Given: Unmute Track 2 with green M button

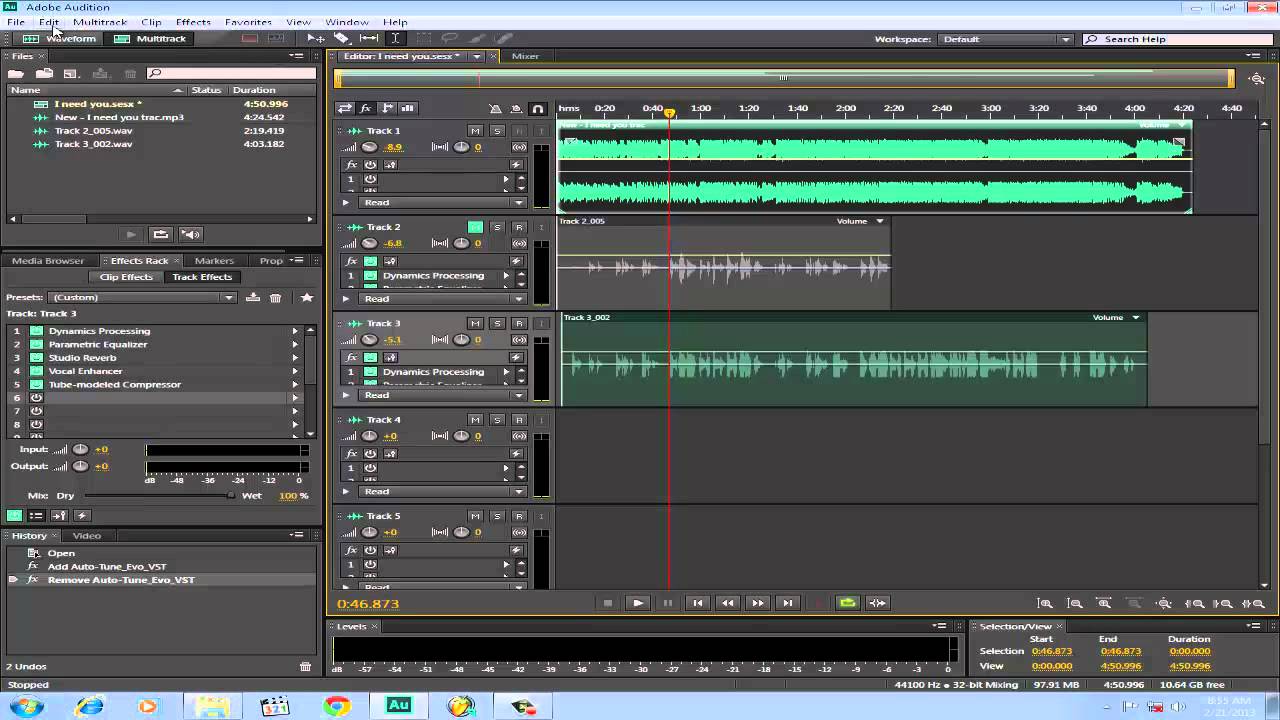Looking at the screenshot, I should [475, 227].
